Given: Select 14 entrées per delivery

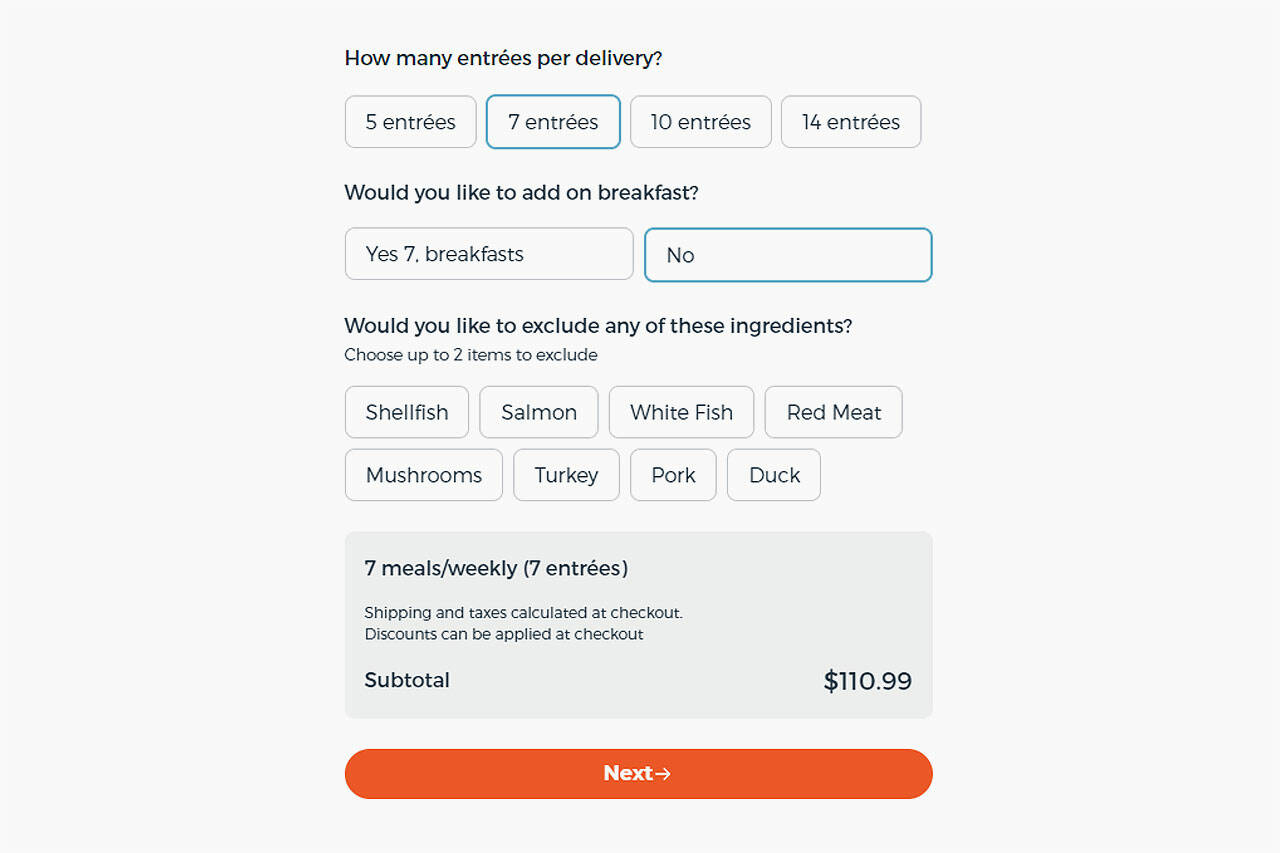Looking at the screenshot, I should pyautogui.click(x=850, y=122).
